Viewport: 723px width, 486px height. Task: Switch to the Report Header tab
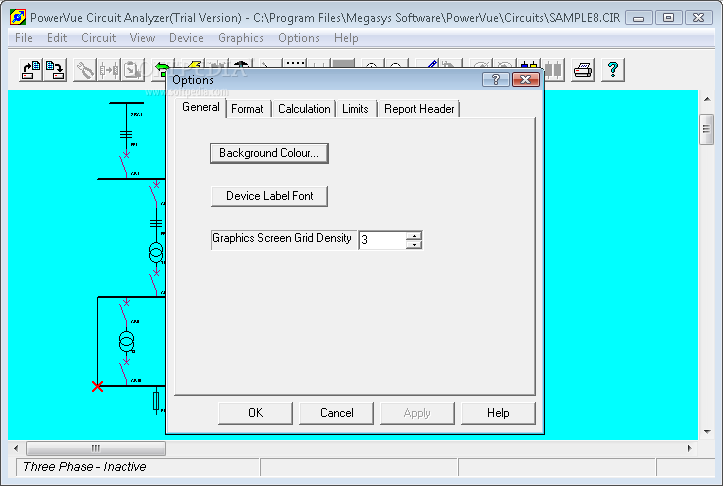[419, 109]
